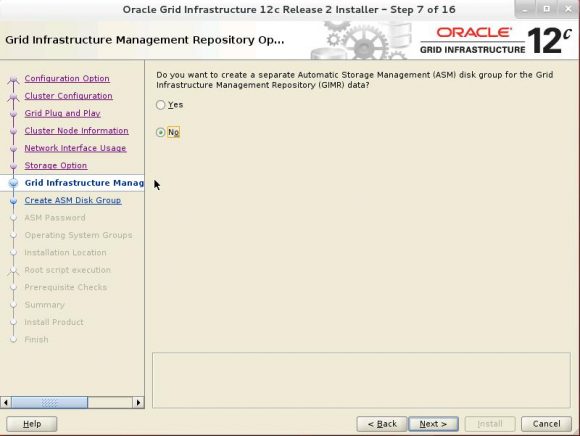580x436 pixels.
Task: Click the step bullet icon beside Storage Option
Action: (x=14, y=166)
